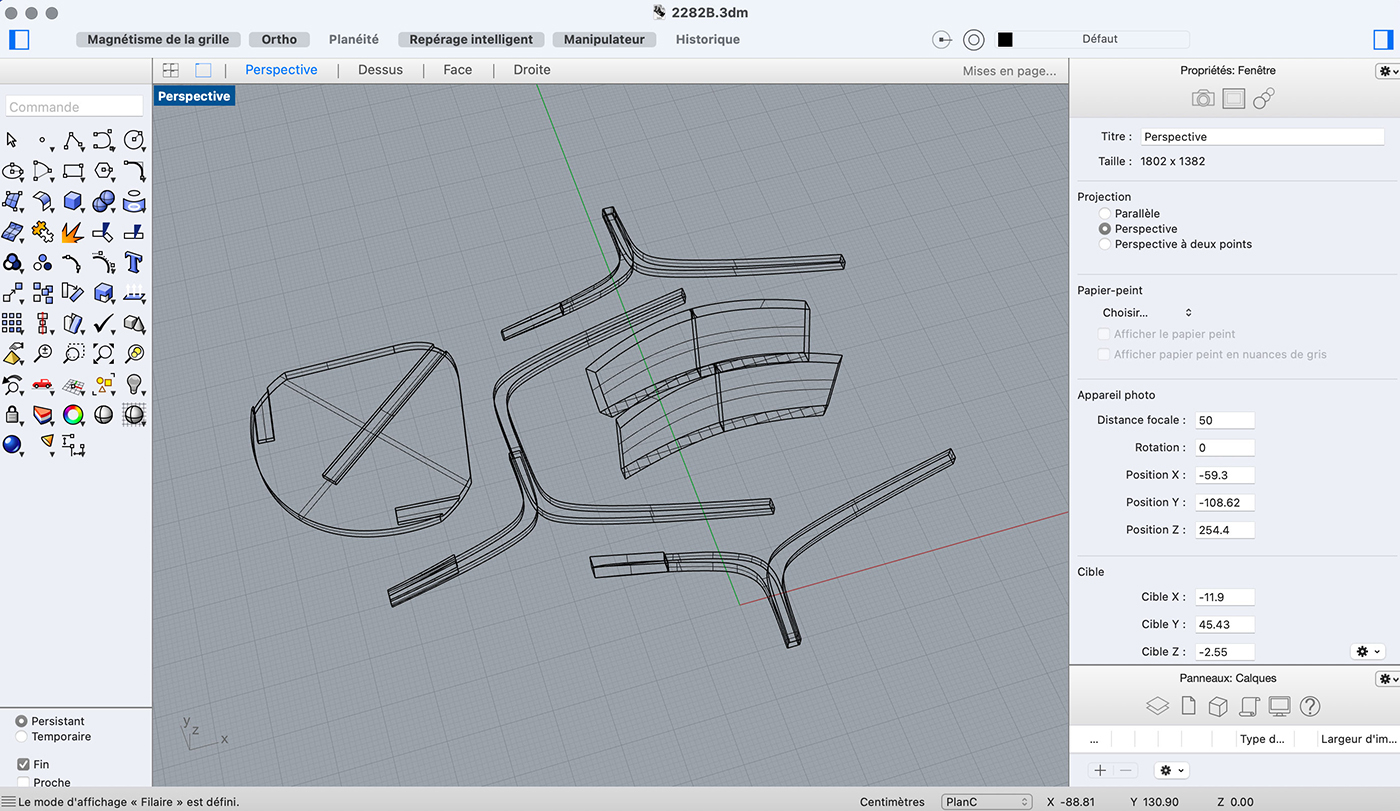Screen dimensions: 1400x811
Task: Click the Manipulateur button
Action: [604, 39]
